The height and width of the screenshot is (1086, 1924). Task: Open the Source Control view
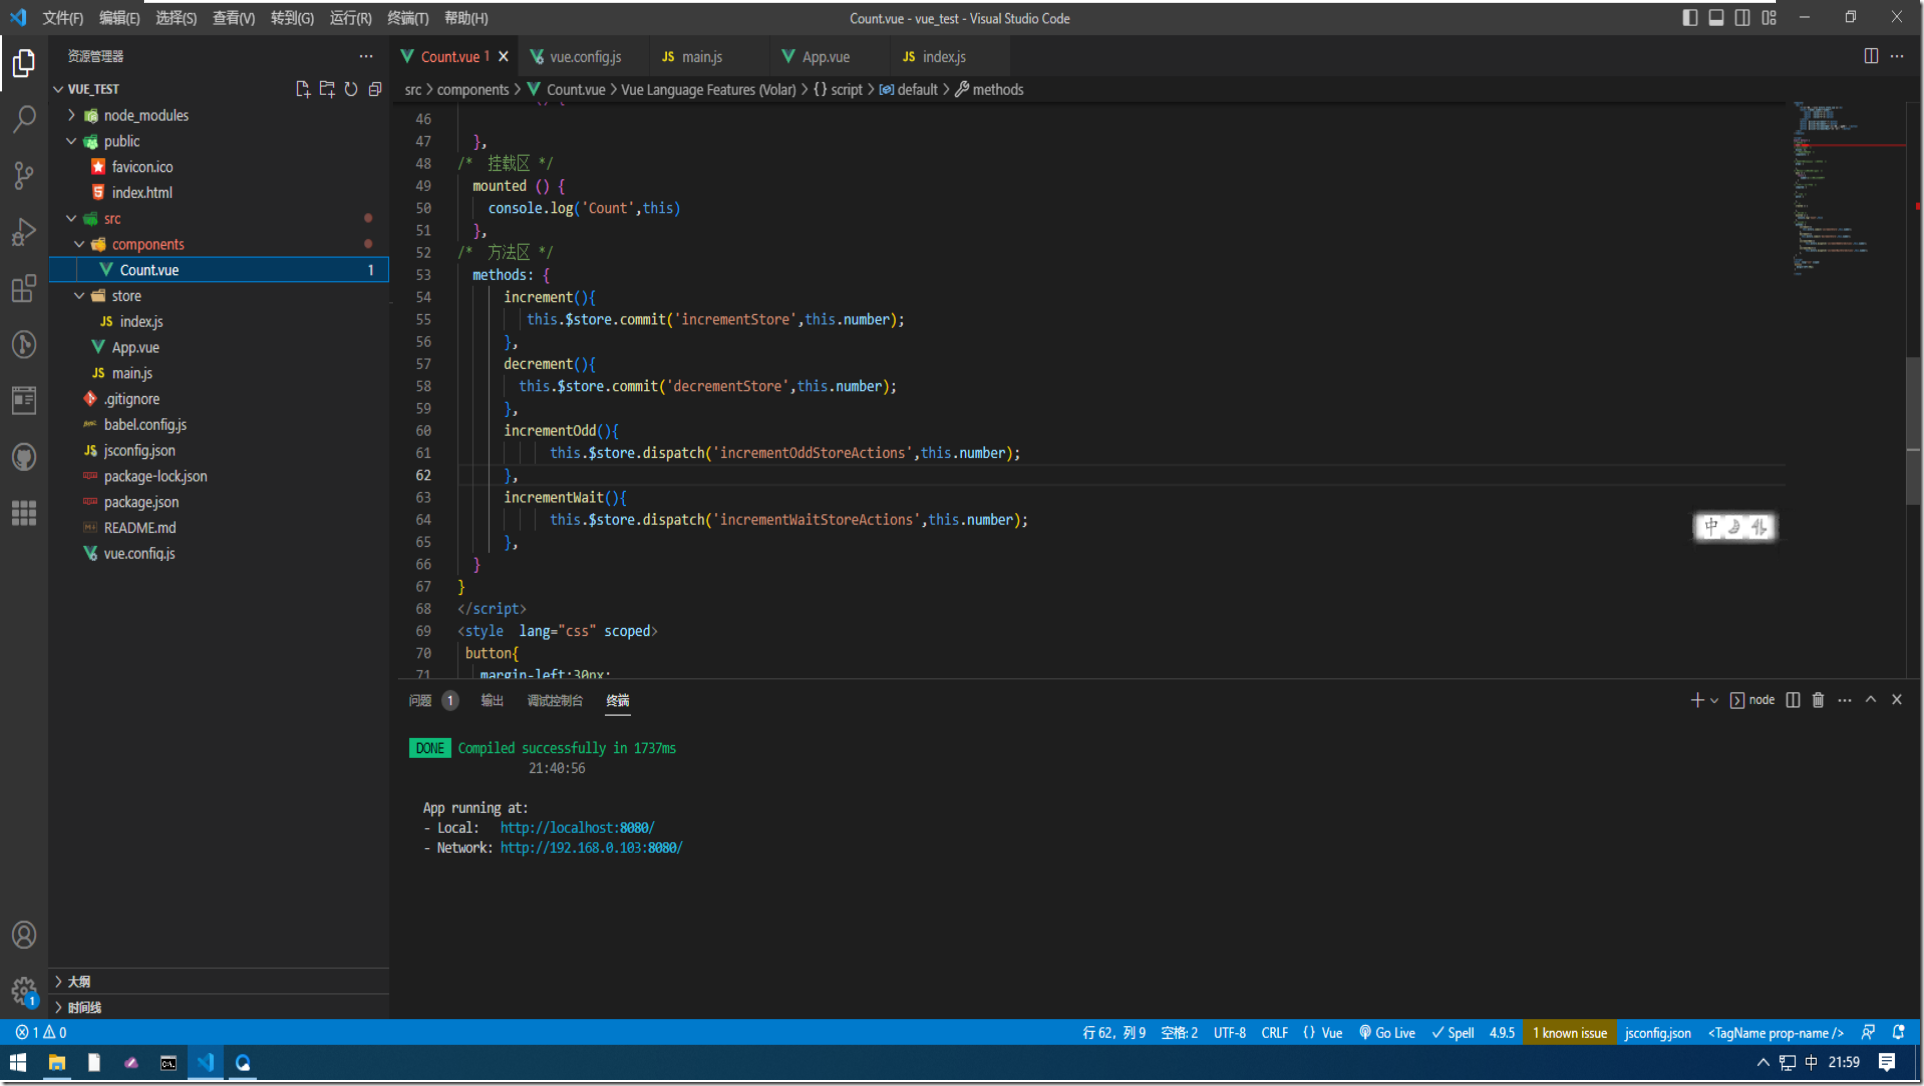coord(24,176)
